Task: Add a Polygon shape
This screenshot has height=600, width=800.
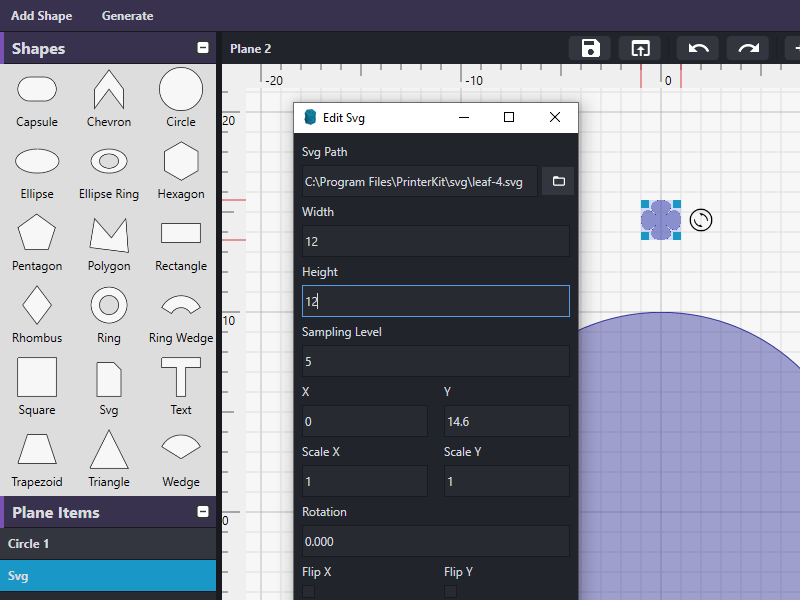Action: pos(109,243)
